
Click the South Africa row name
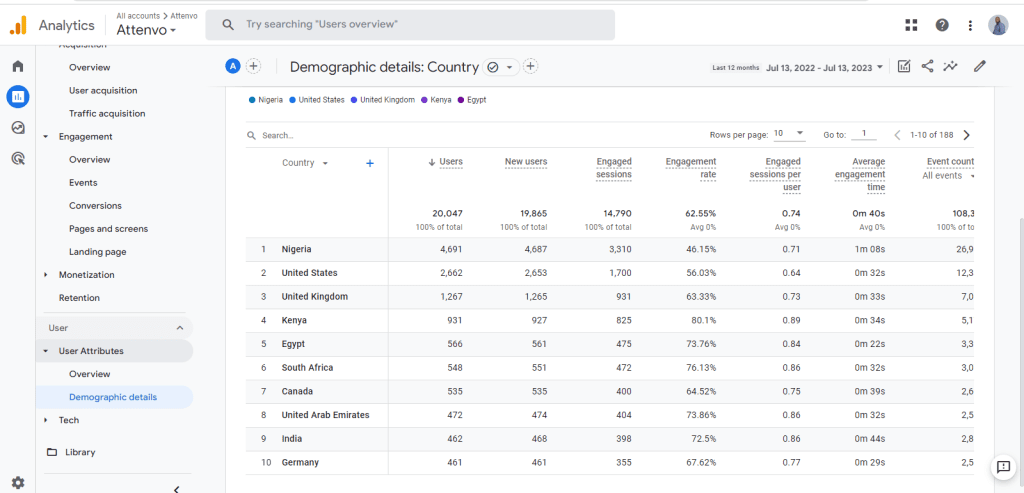(307, 368)
